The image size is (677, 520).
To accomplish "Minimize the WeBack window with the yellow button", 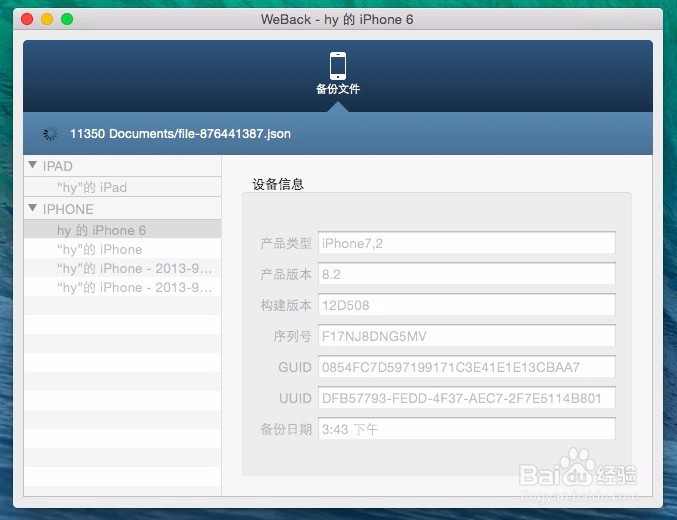I will coord(47,19).
